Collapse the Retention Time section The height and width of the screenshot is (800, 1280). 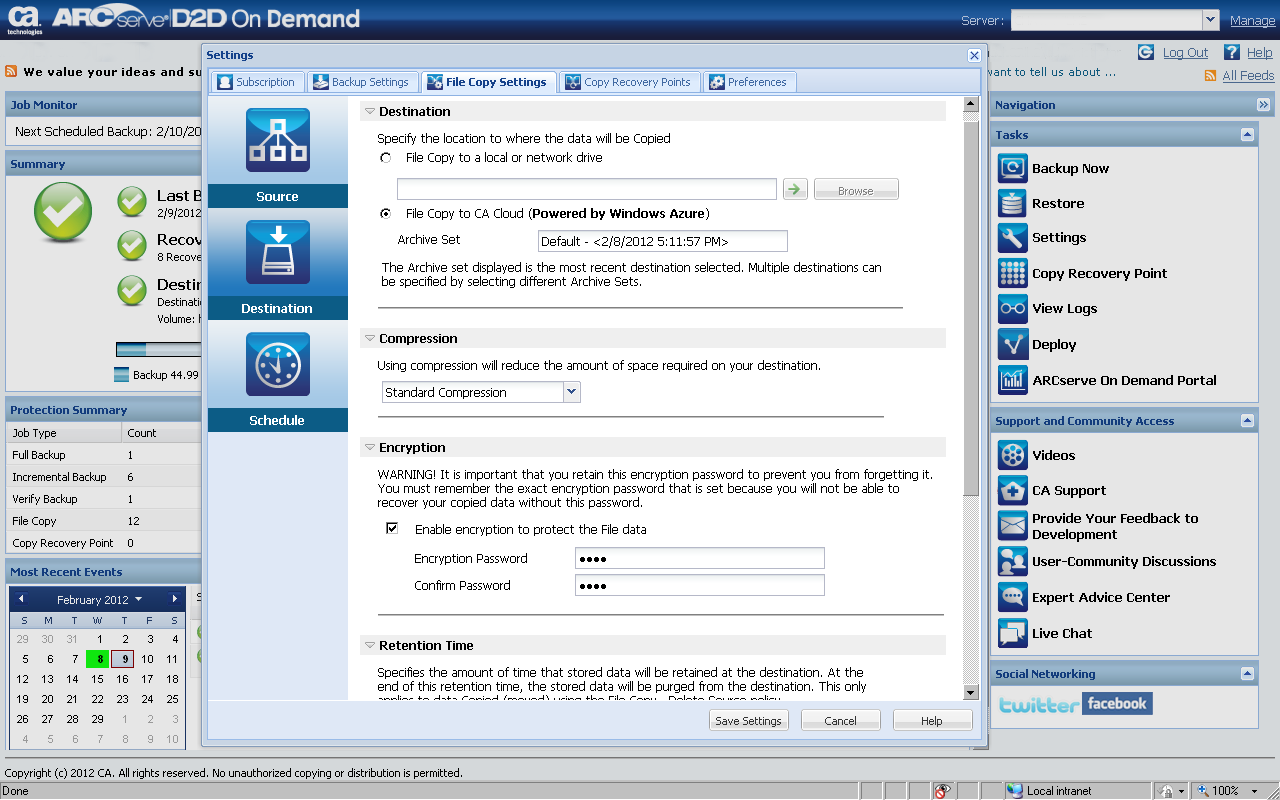[370, 646]
